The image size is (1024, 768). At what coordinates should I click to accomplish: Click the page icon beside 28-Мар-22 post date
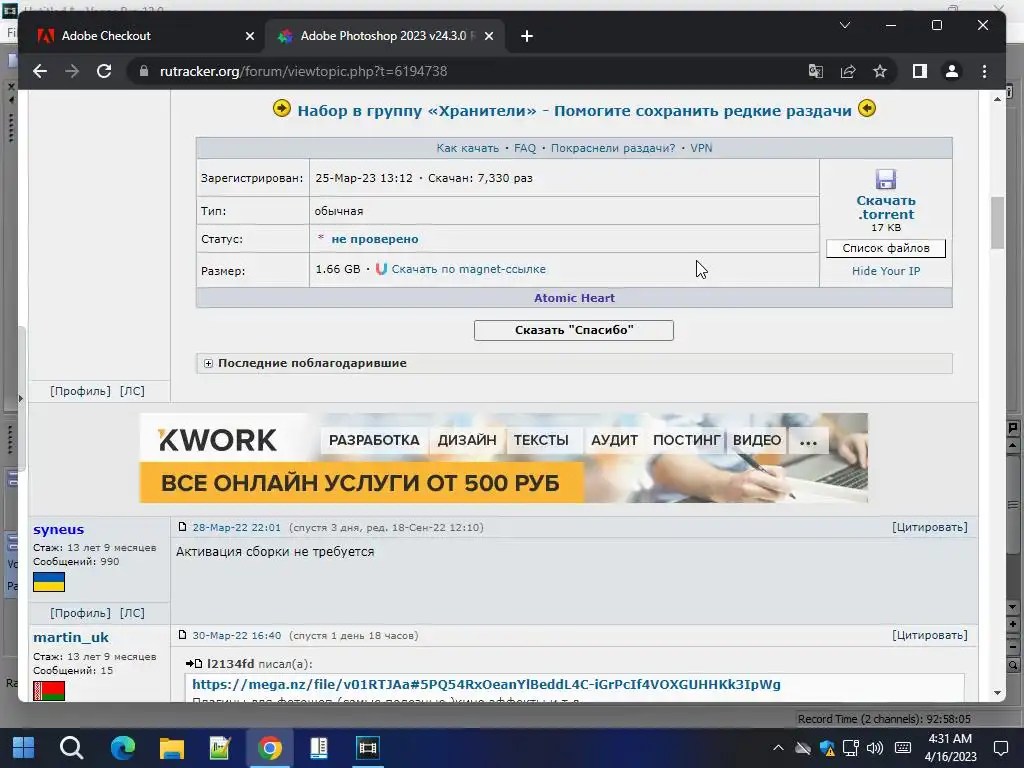click(182, 527)
